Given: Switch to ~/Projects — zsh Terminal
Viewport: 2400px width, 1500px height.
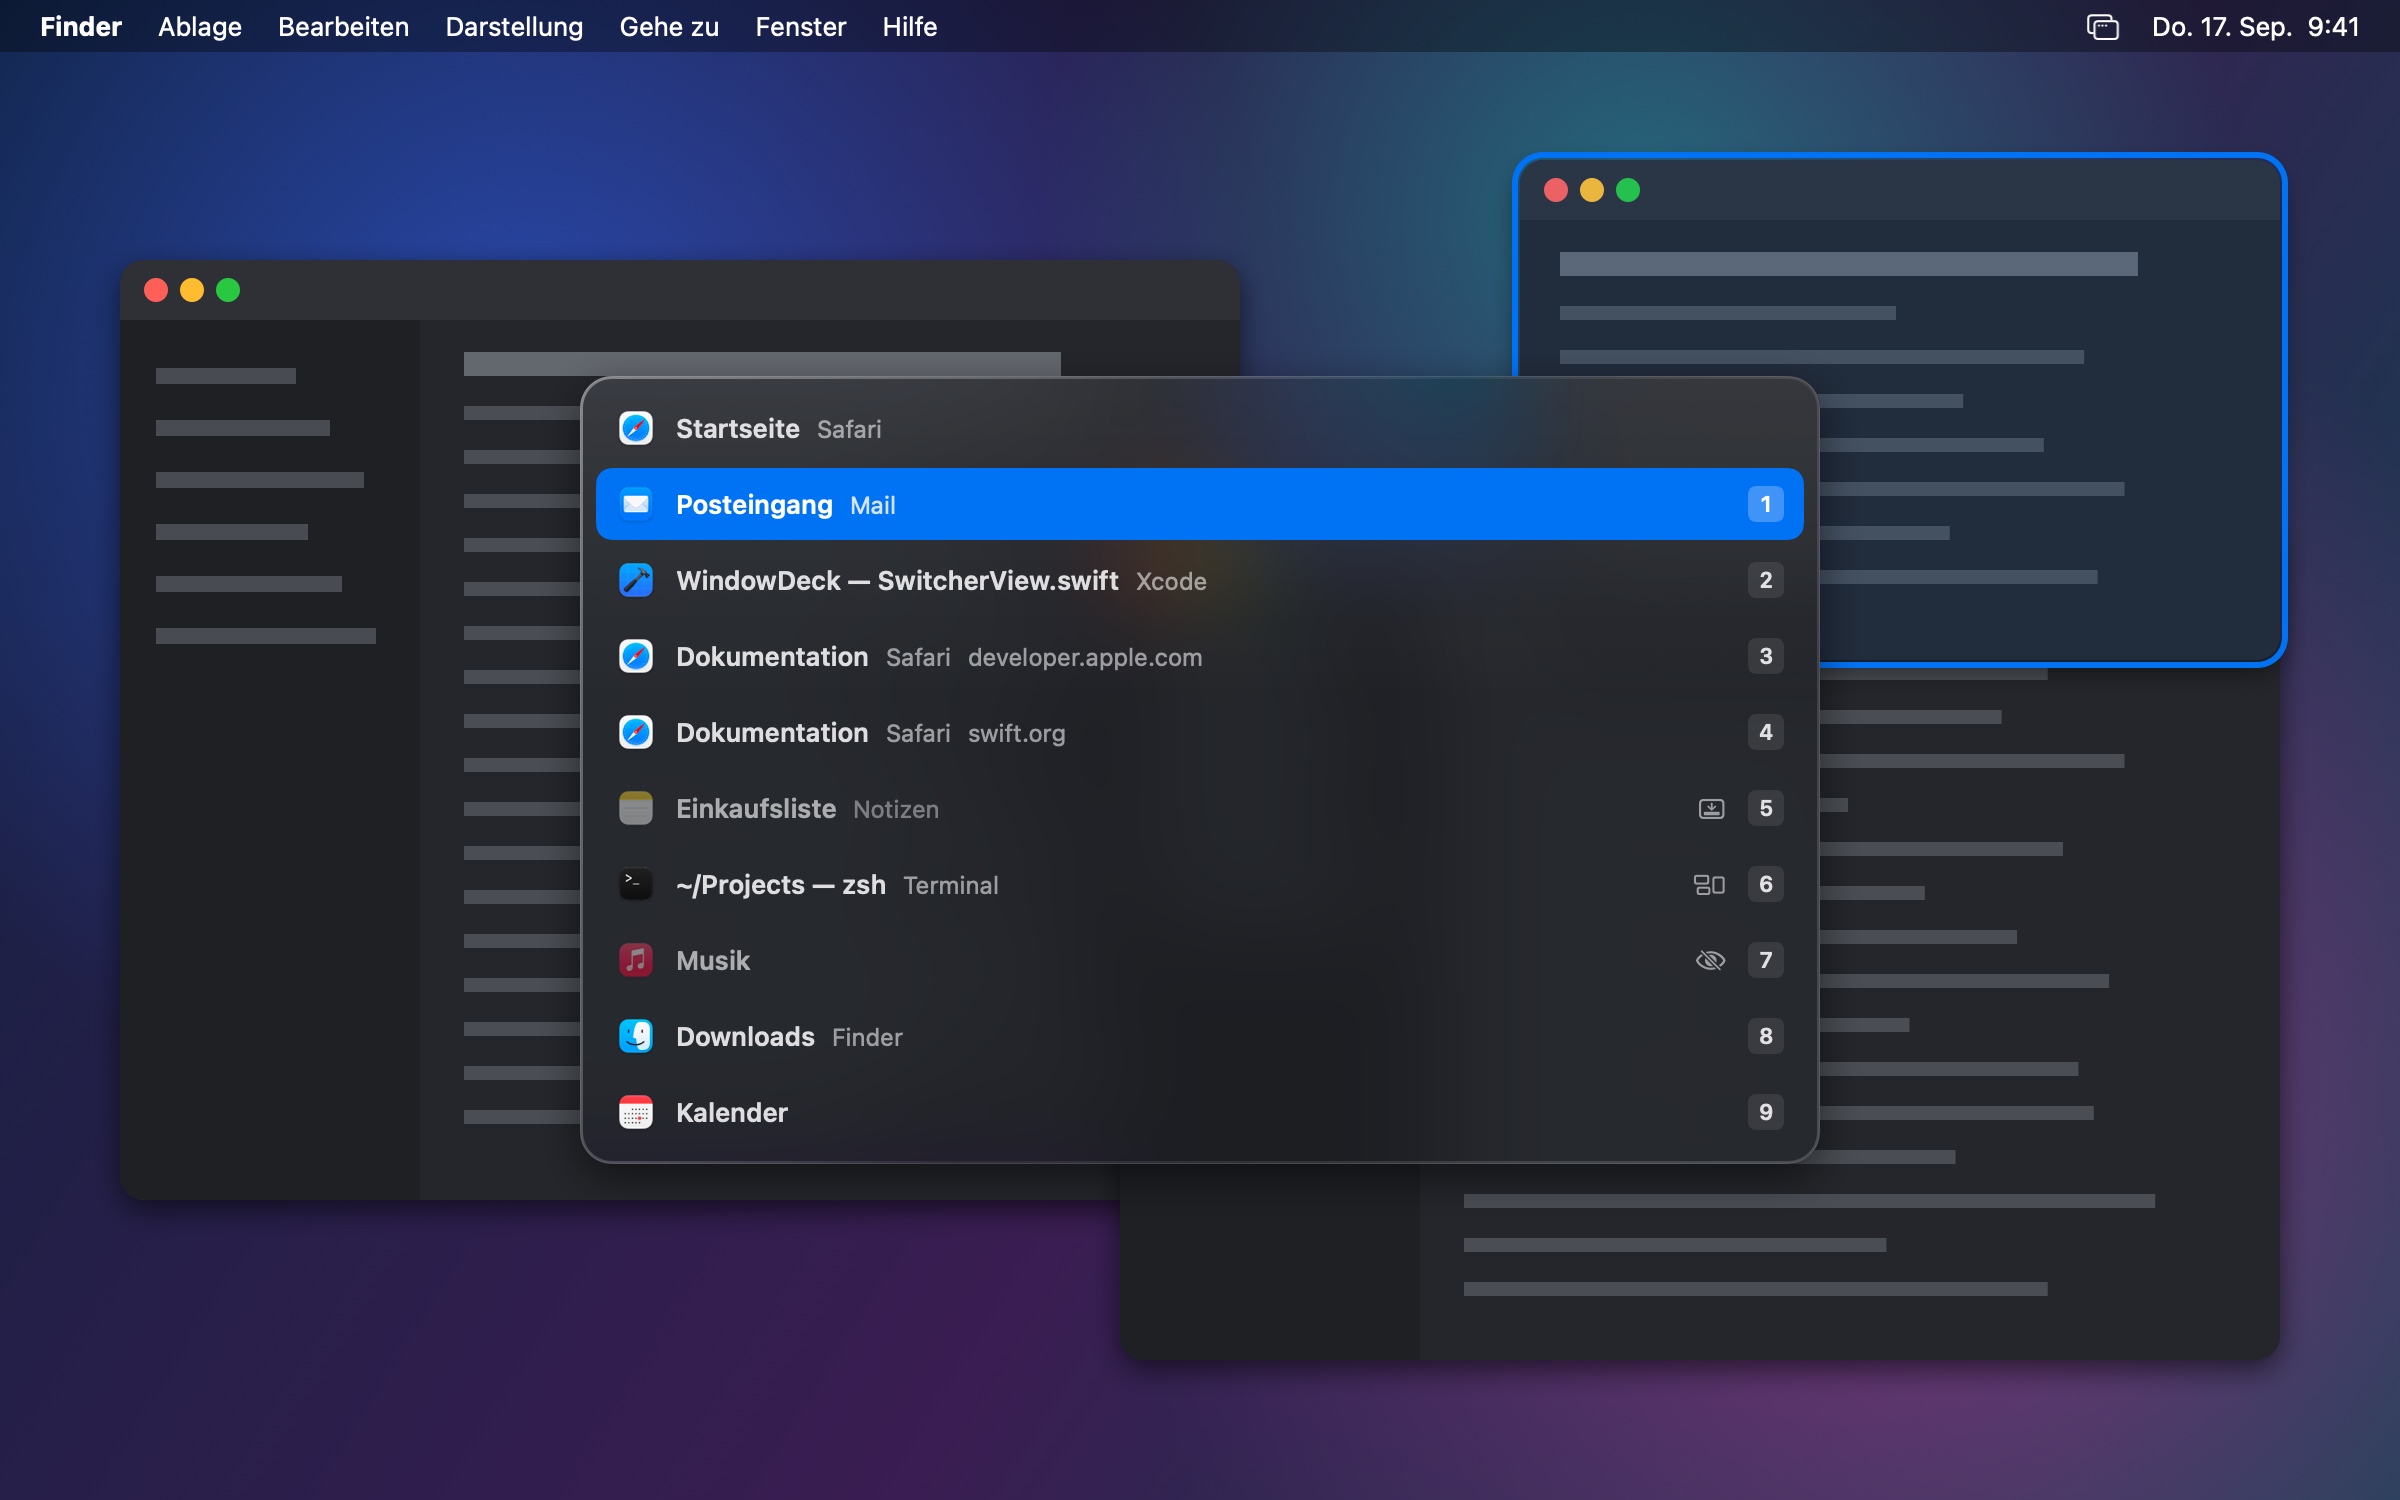Looking at the screenshot, I should click(1200, 884).
